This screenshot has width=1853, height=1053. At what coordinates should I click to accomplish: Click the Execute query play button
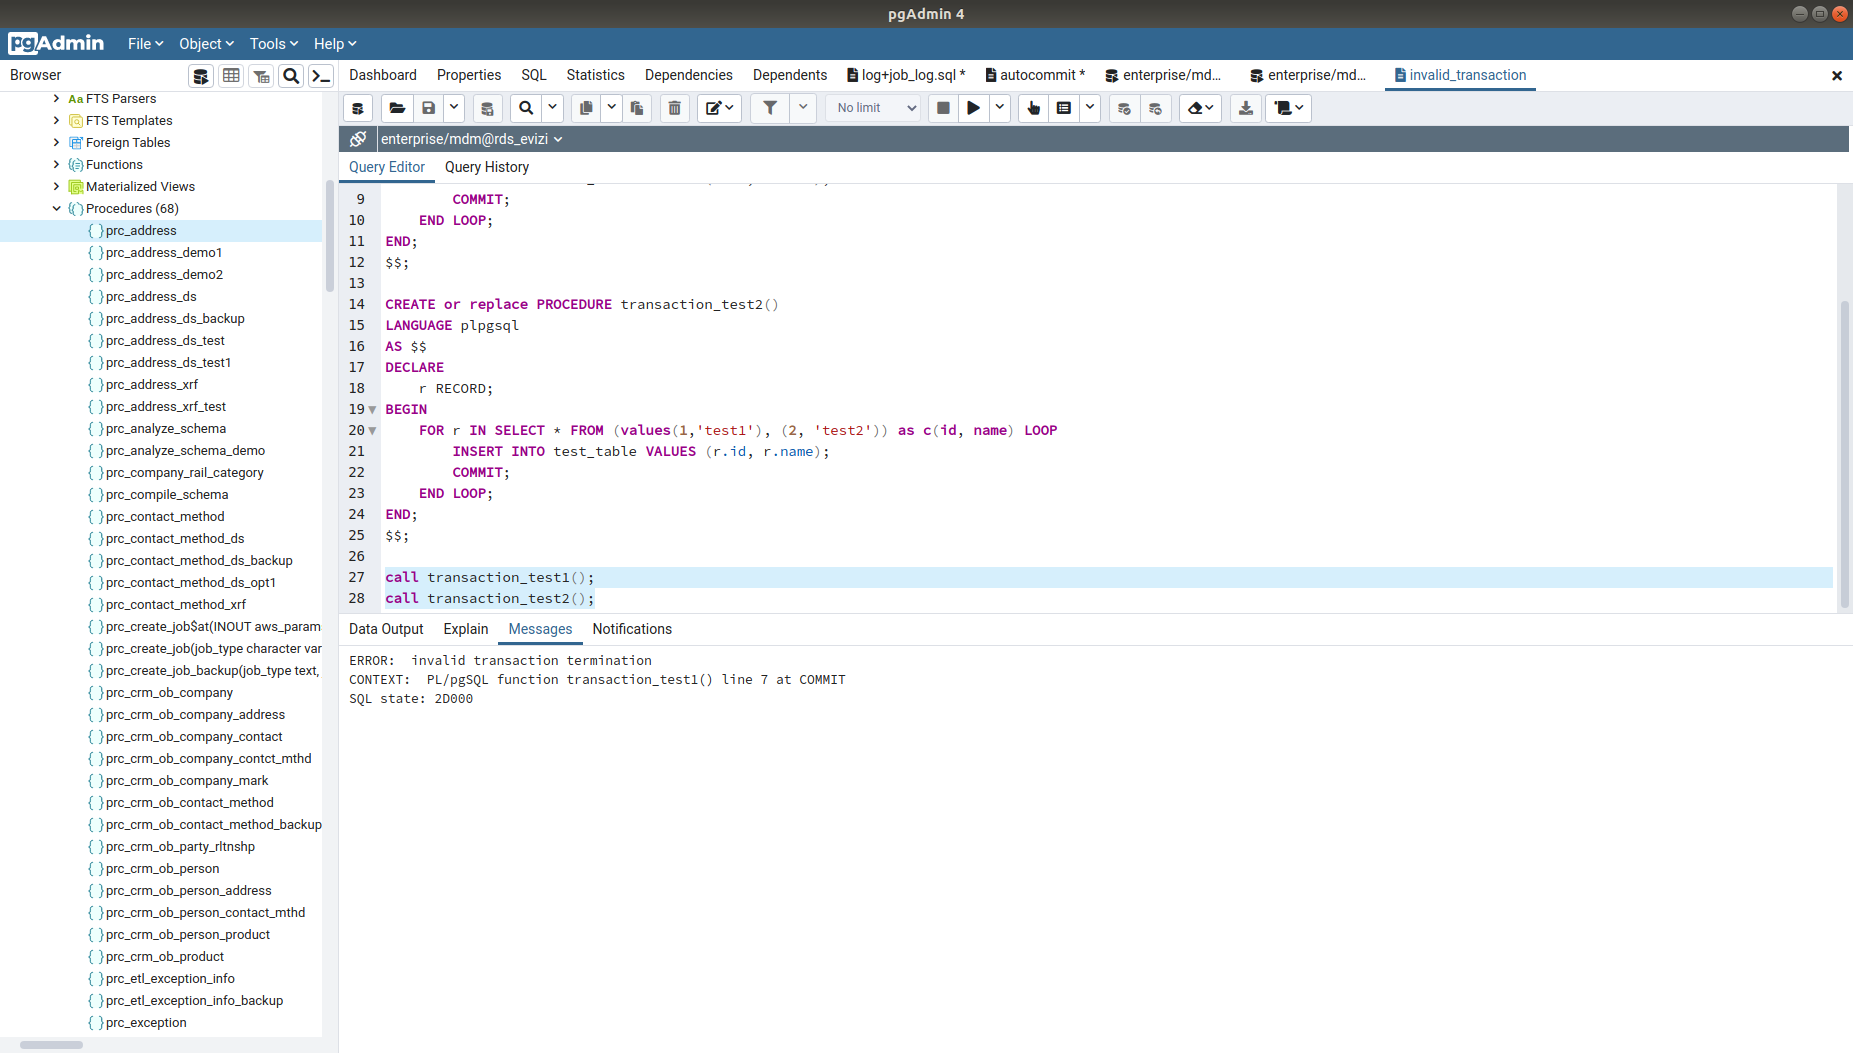click(973, 108)
